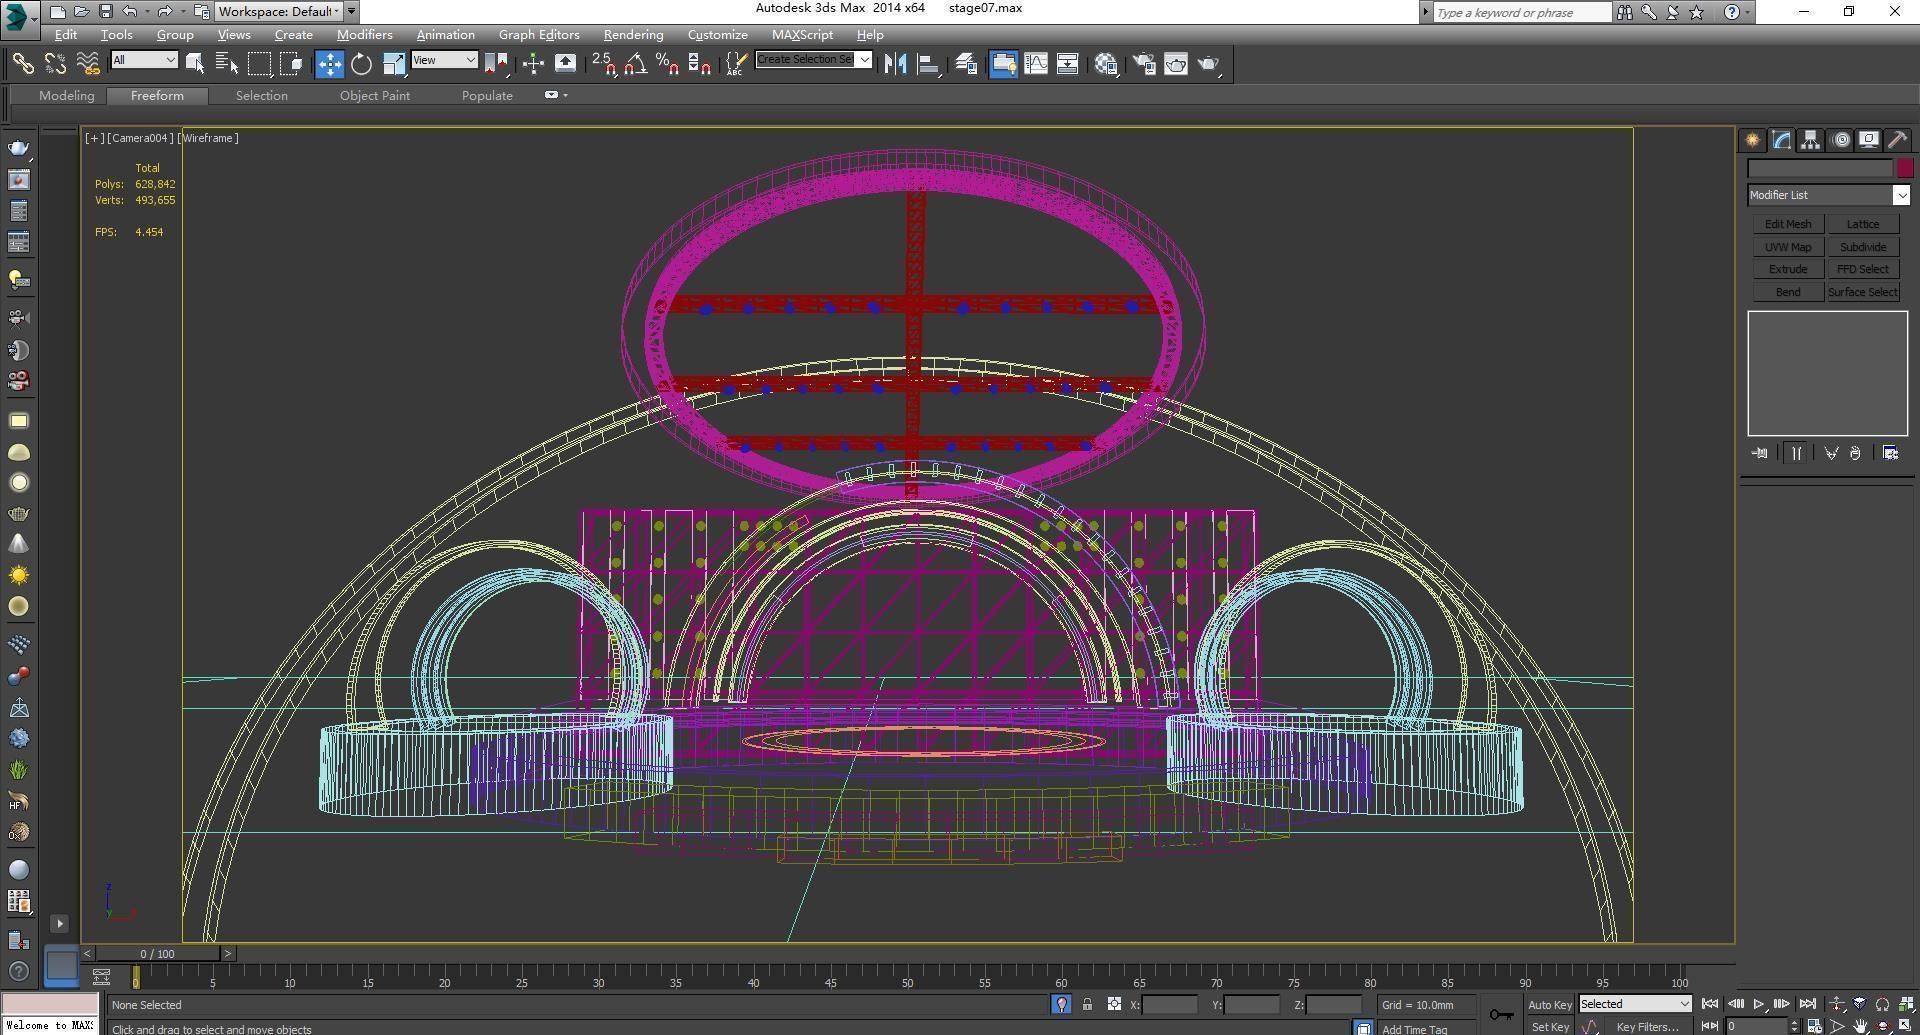Click the Unlink Selection icon
This screenshot has width=1920, height=1035.
(55, 64)
